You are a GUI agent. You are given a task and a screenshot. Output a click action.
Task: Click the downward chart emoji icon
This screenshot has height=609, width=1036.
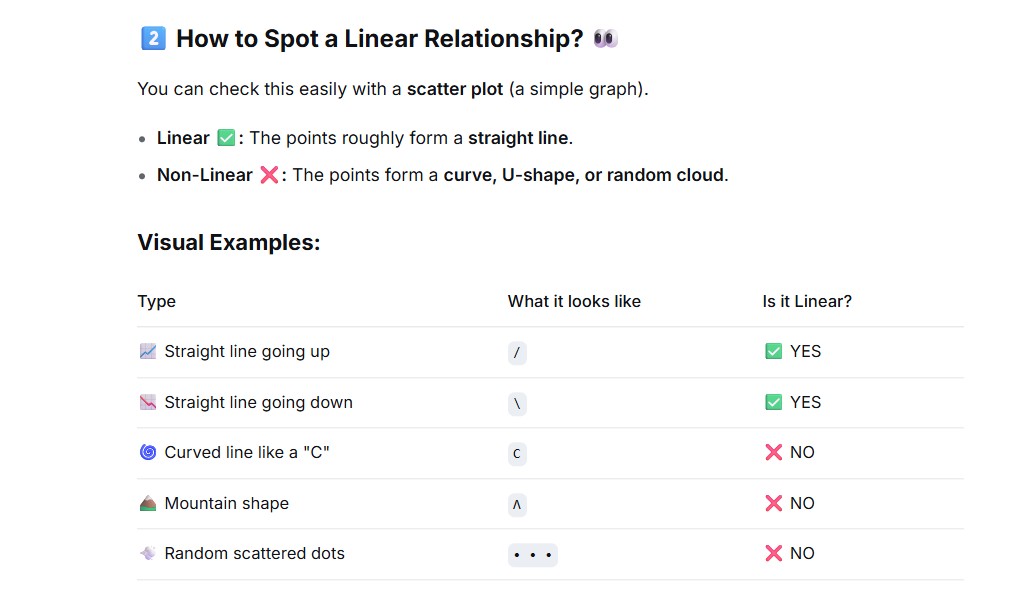148,402
